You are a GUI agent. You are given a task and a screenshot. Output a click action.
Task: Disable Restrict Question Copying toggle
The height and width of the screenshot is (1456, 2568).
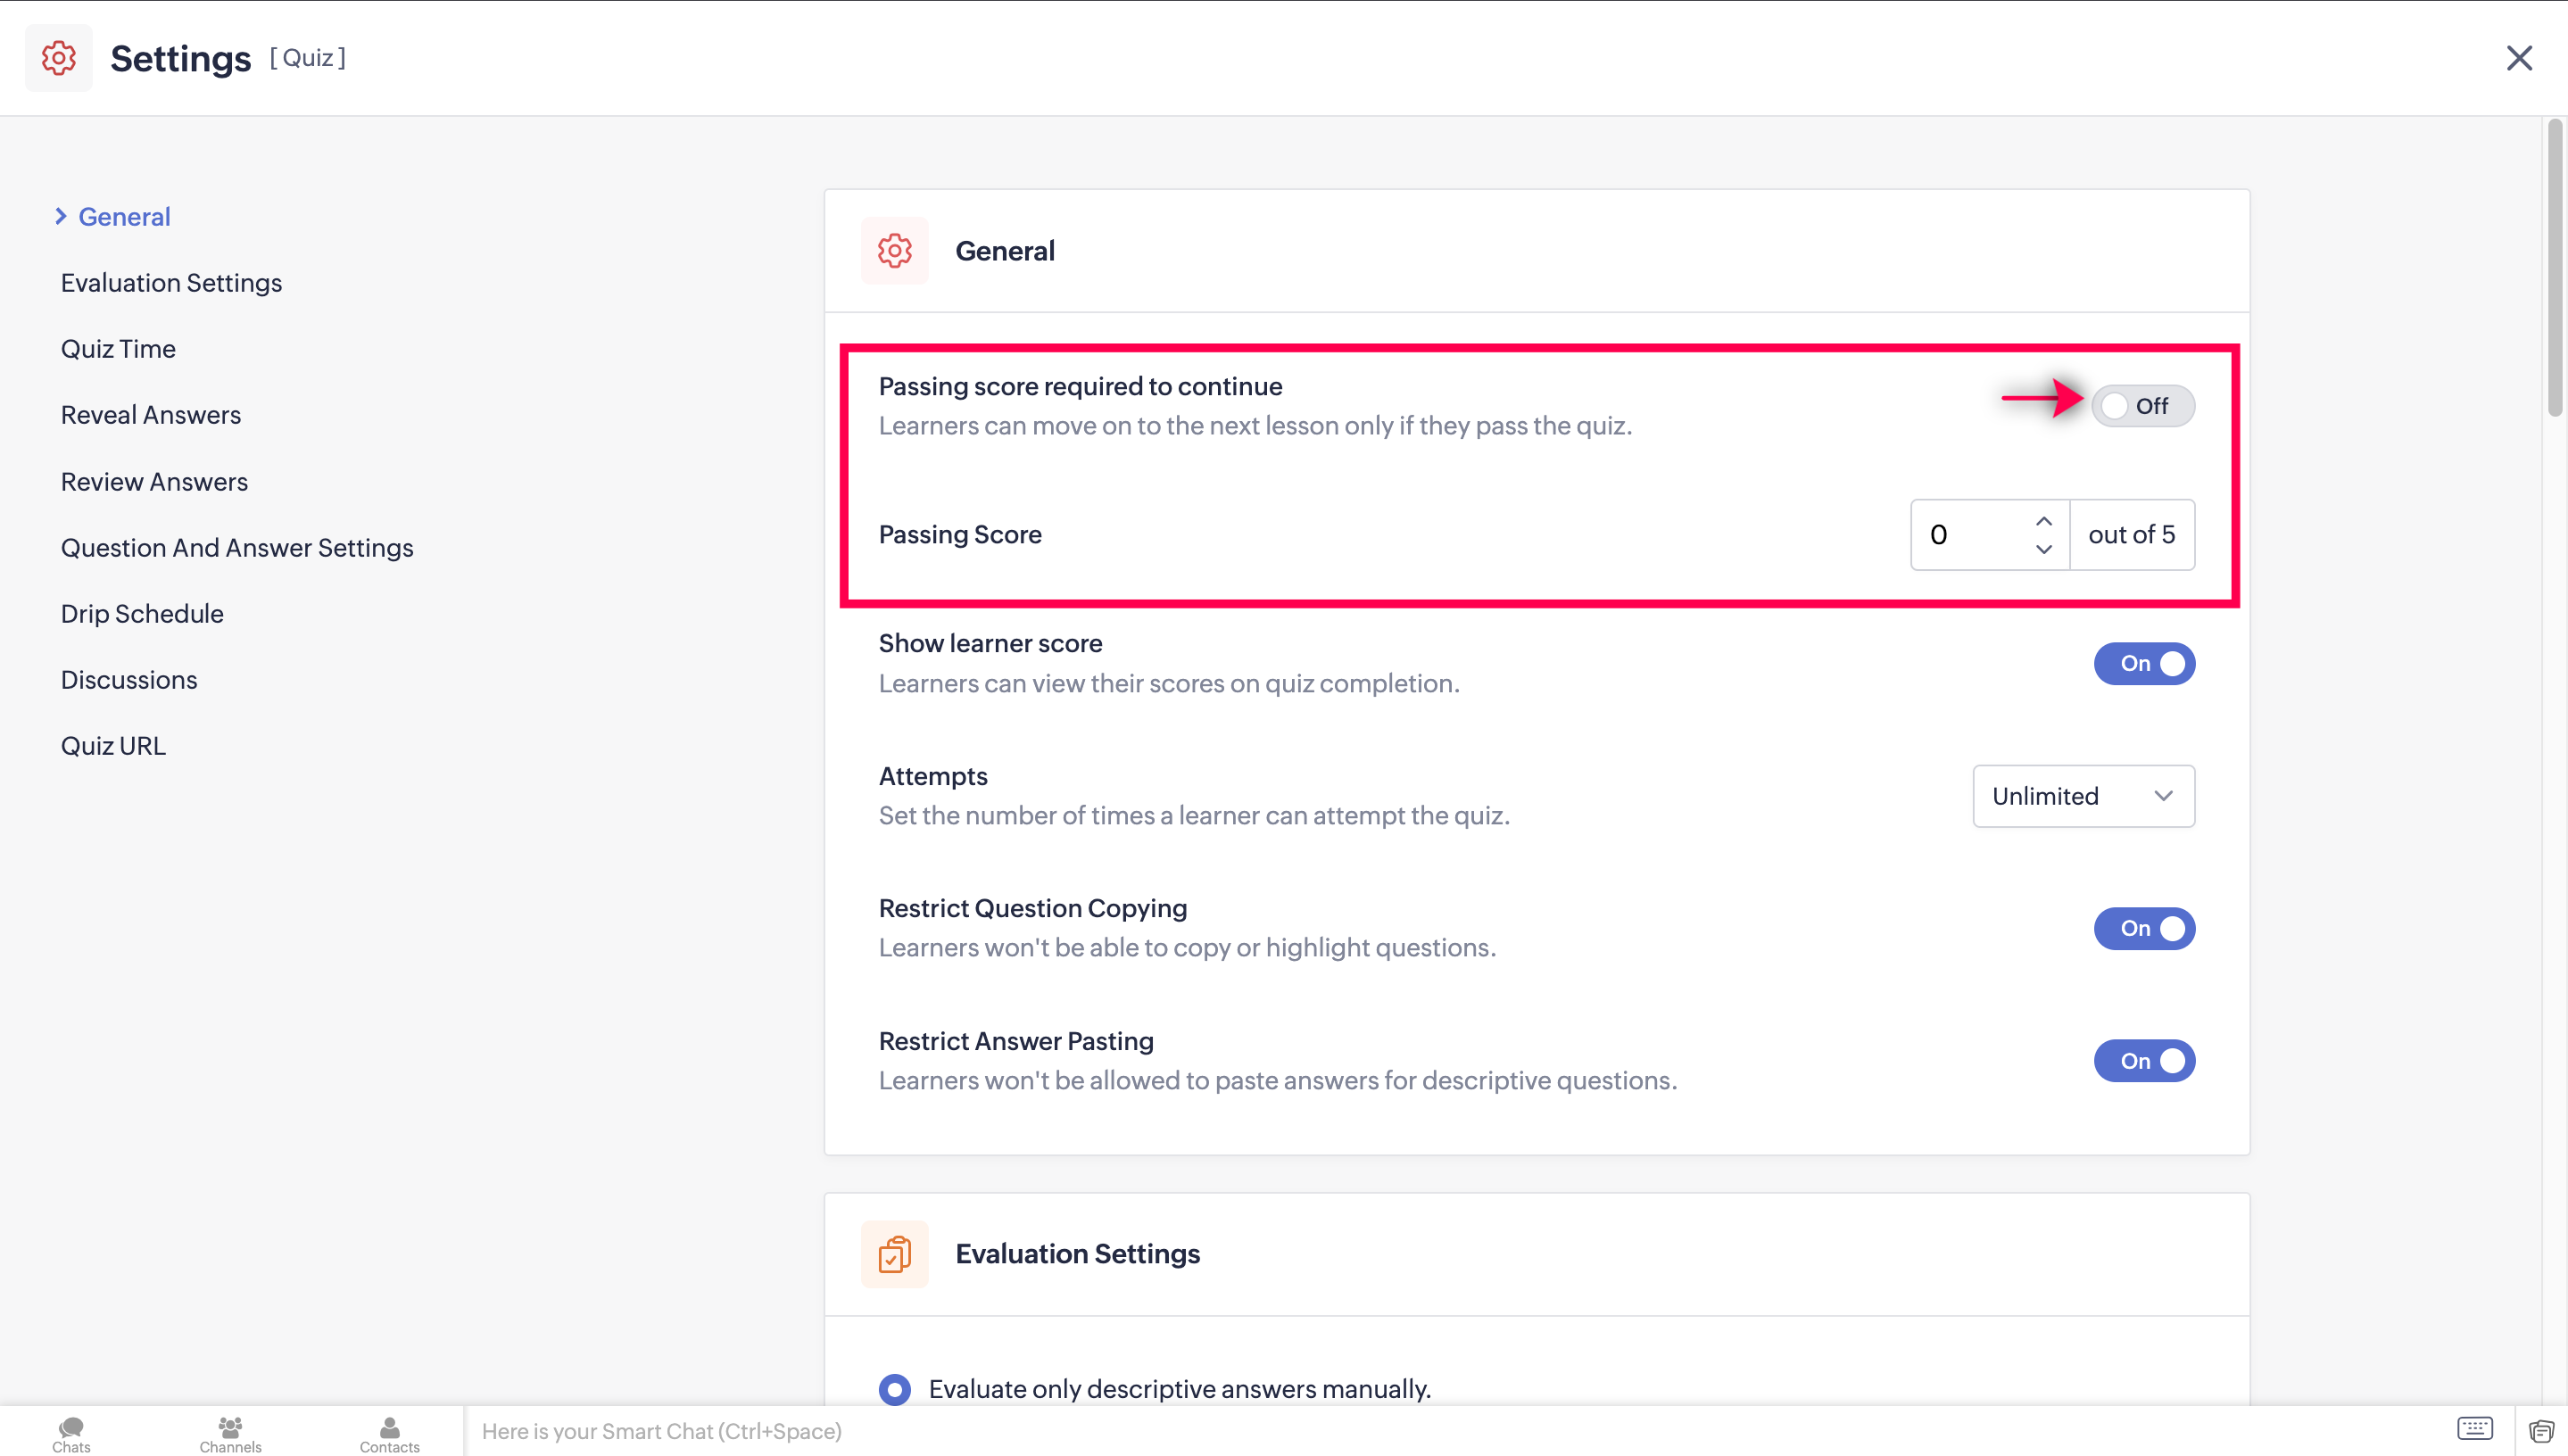2143,929
